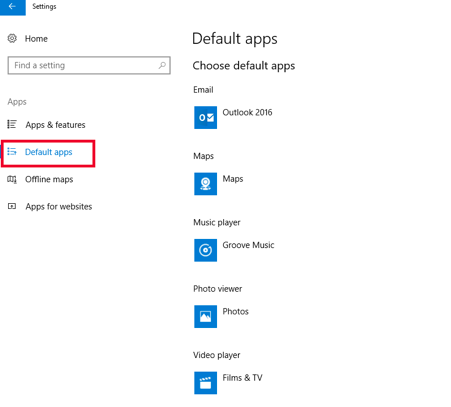Focus the Find a setting box
Image resolution: width=451 pixels, height=407 pixels.
point(89,65)
